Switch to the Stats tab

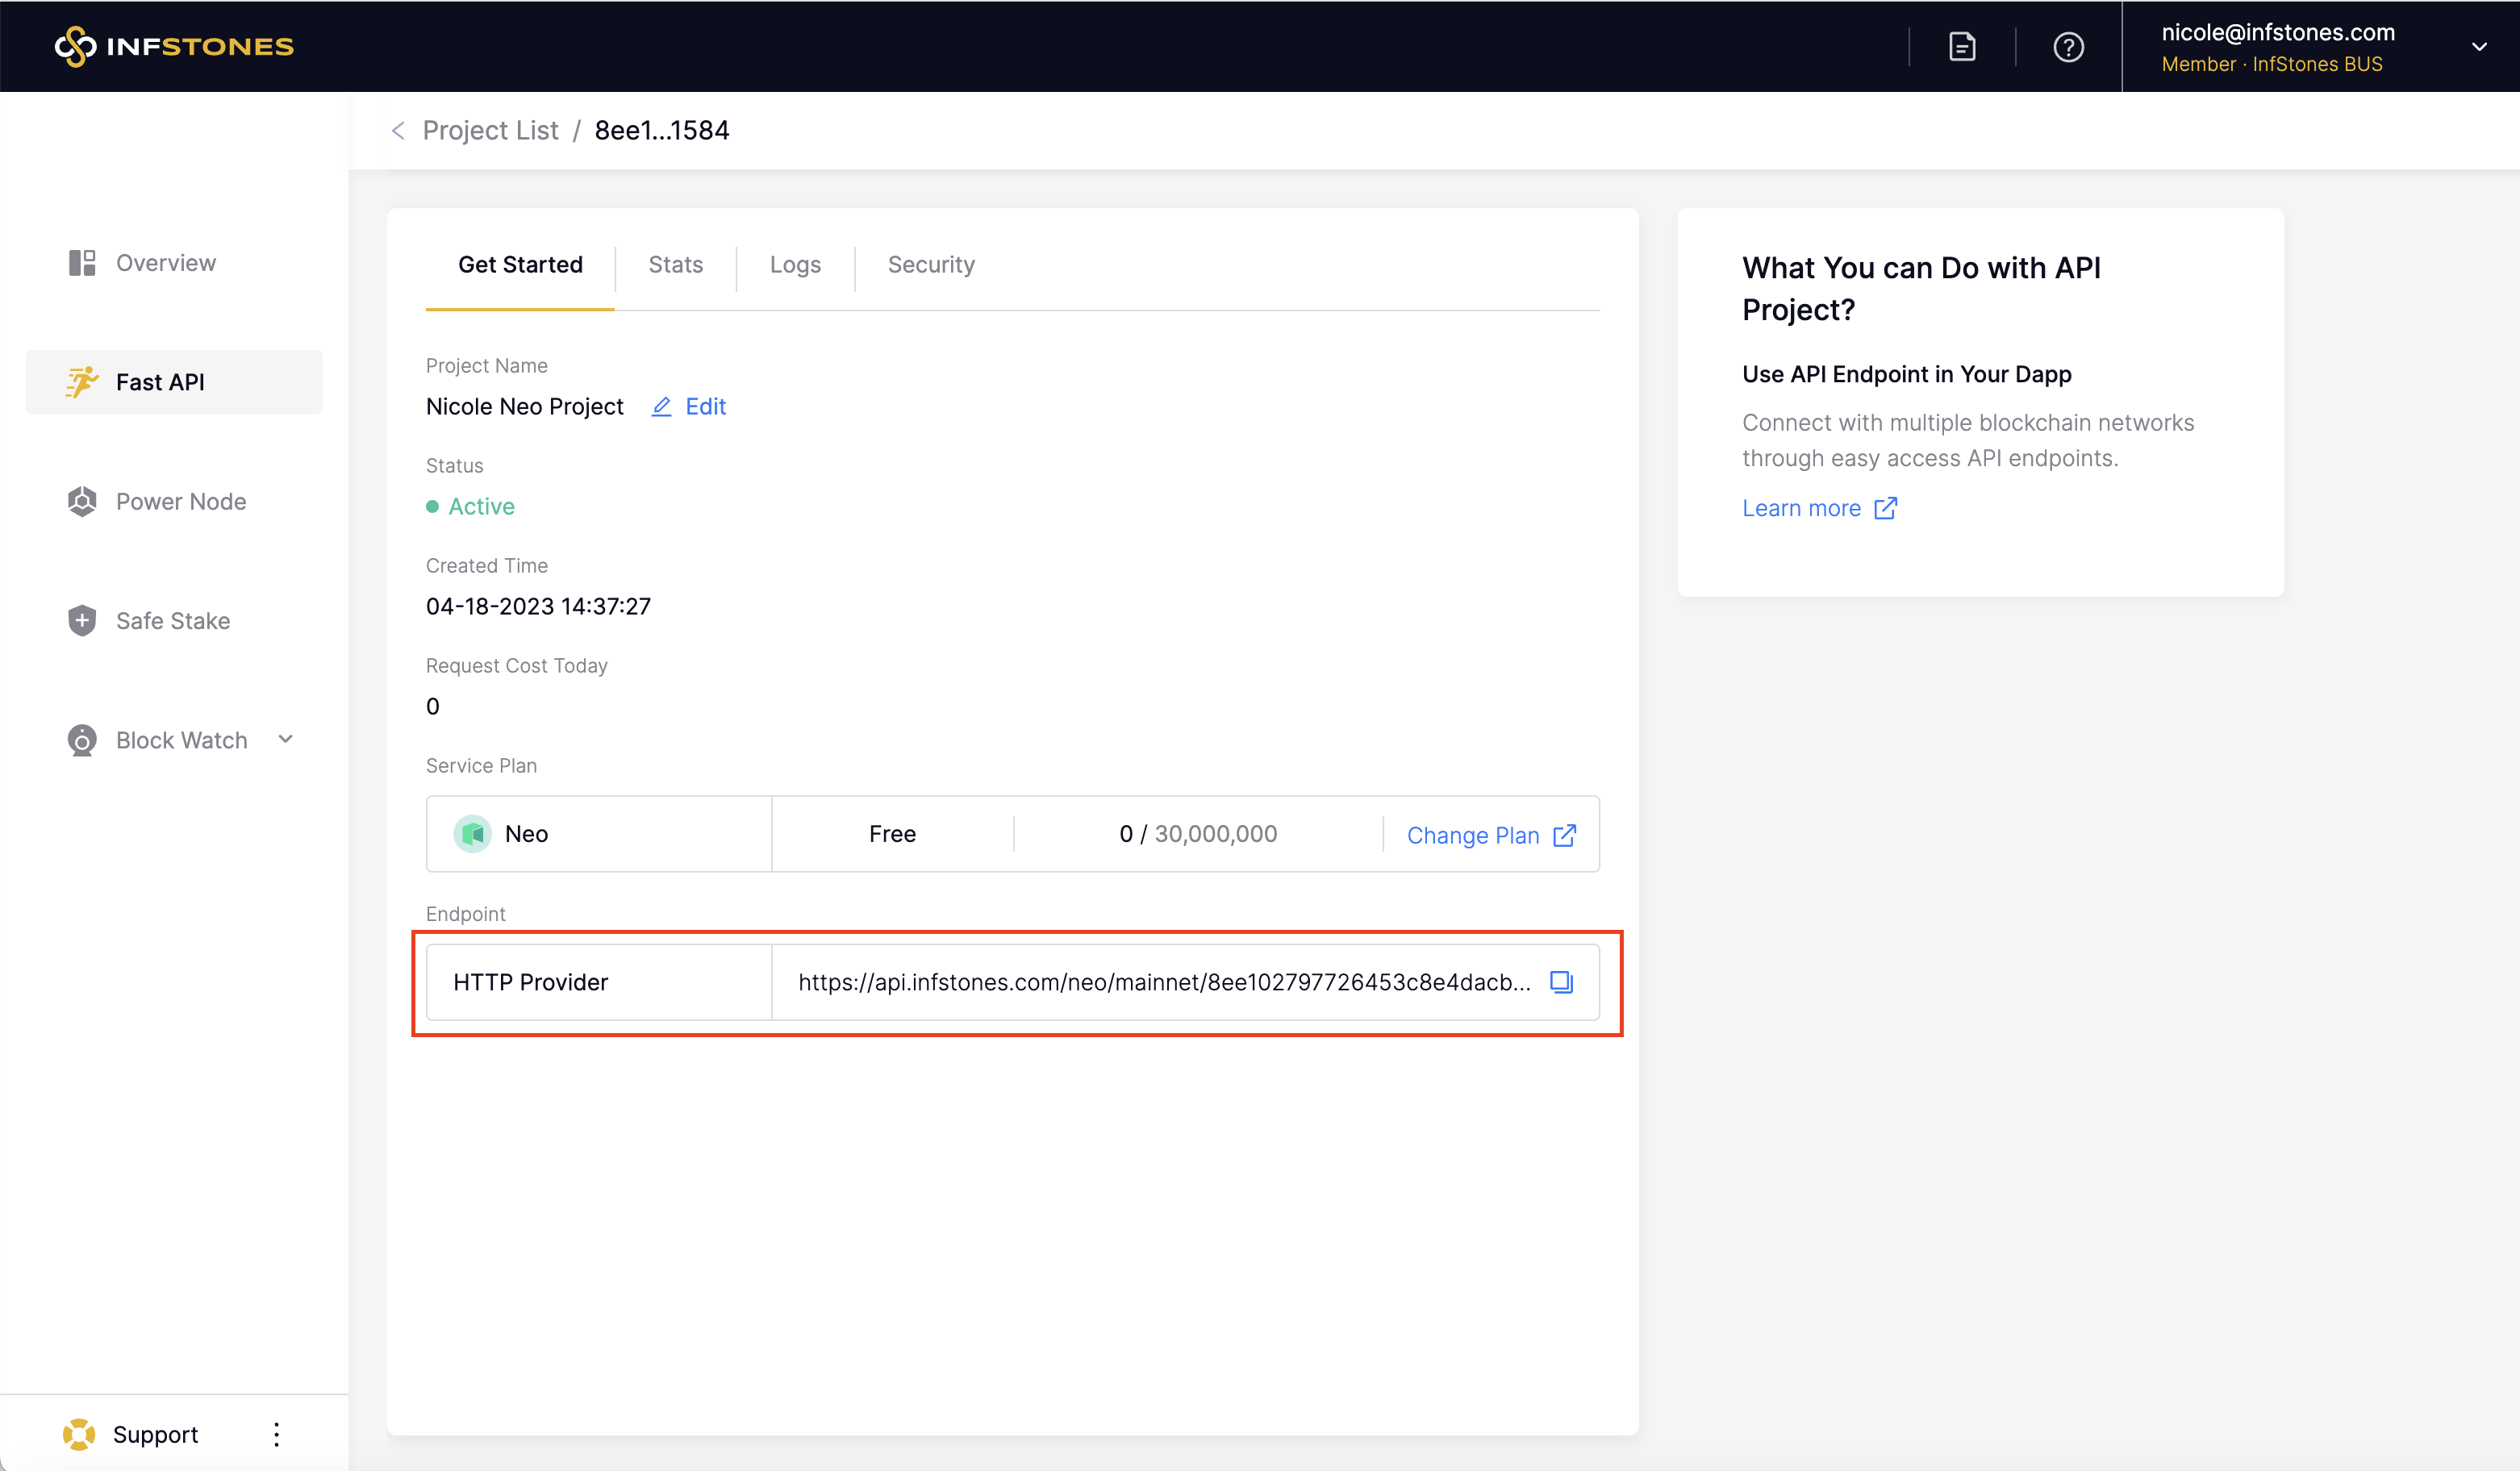[x=675, y=265]
